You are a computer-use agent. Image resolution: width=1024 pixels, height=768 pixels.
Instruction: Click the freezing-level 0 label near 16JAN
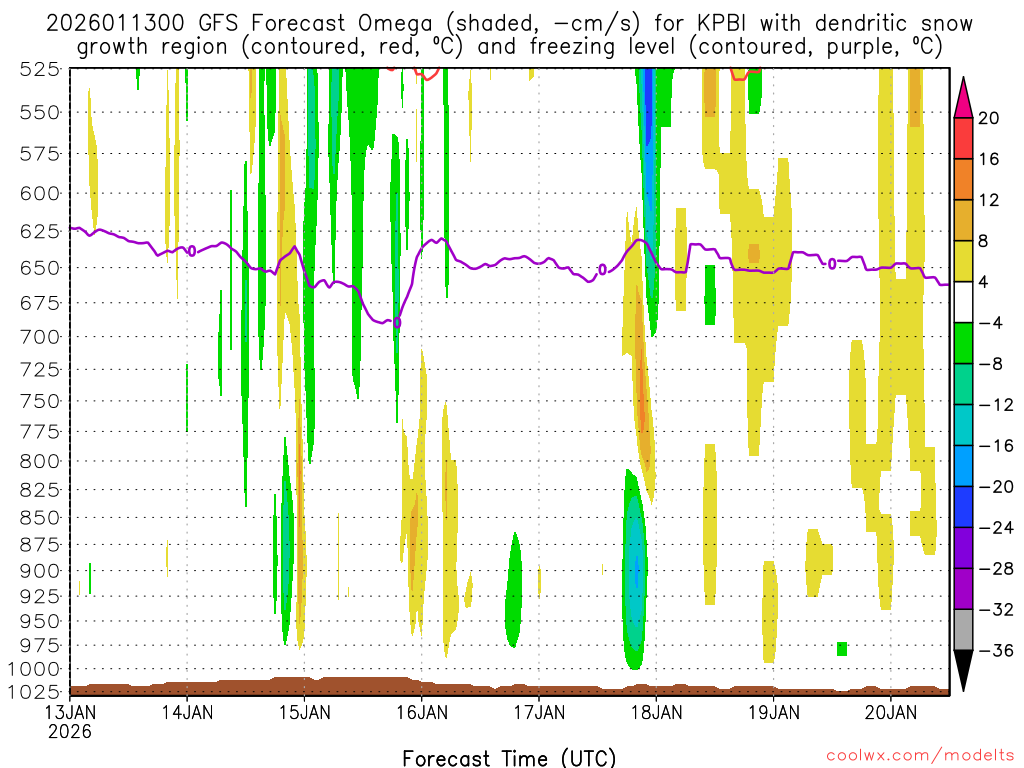(397, 323)
